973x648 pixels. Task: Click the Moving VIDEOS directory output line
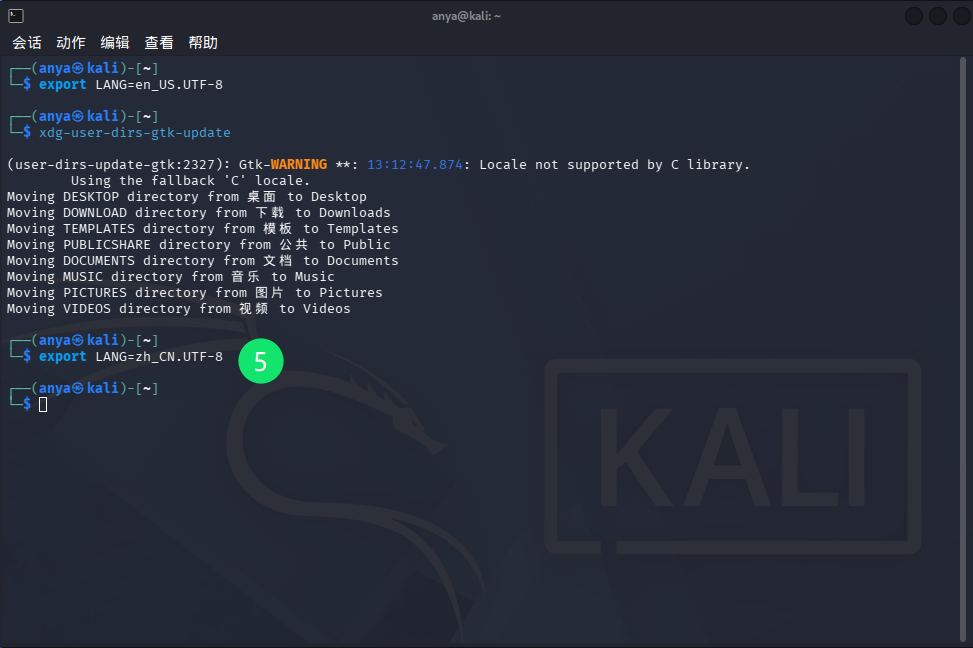click(178, 309)
